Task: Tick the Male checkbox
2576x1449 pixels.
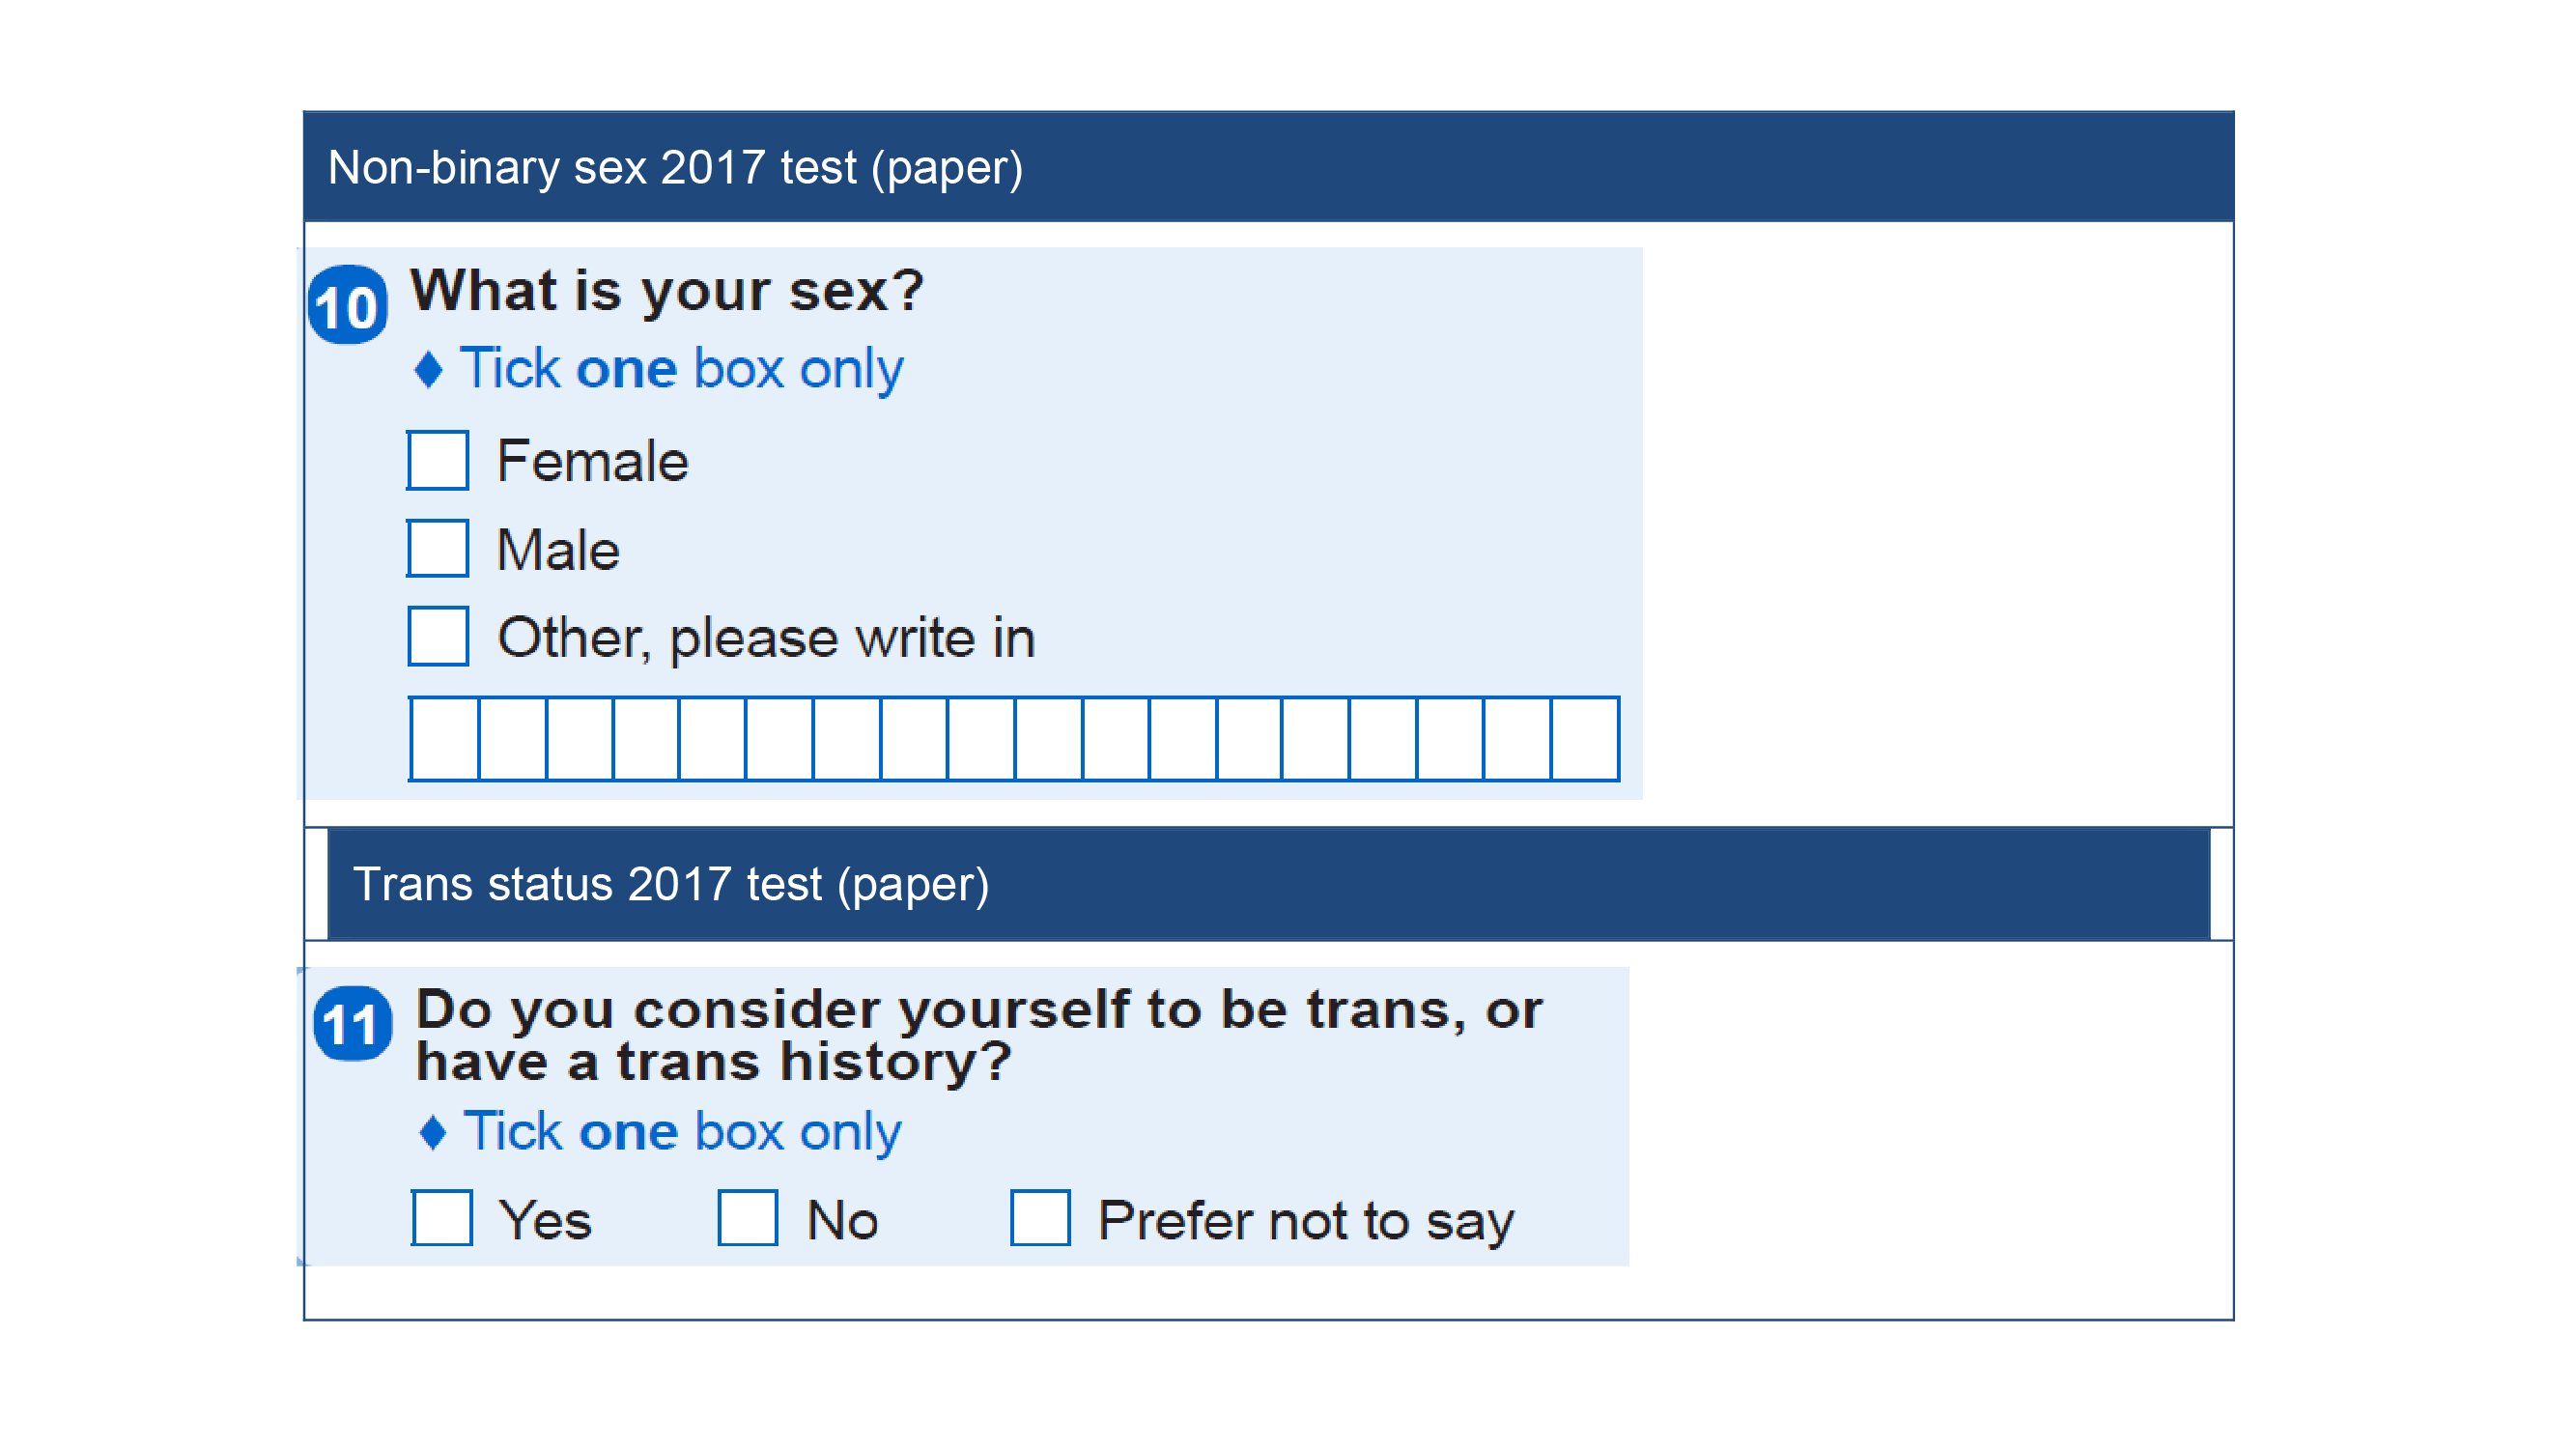Action: [x=438, y=548]
